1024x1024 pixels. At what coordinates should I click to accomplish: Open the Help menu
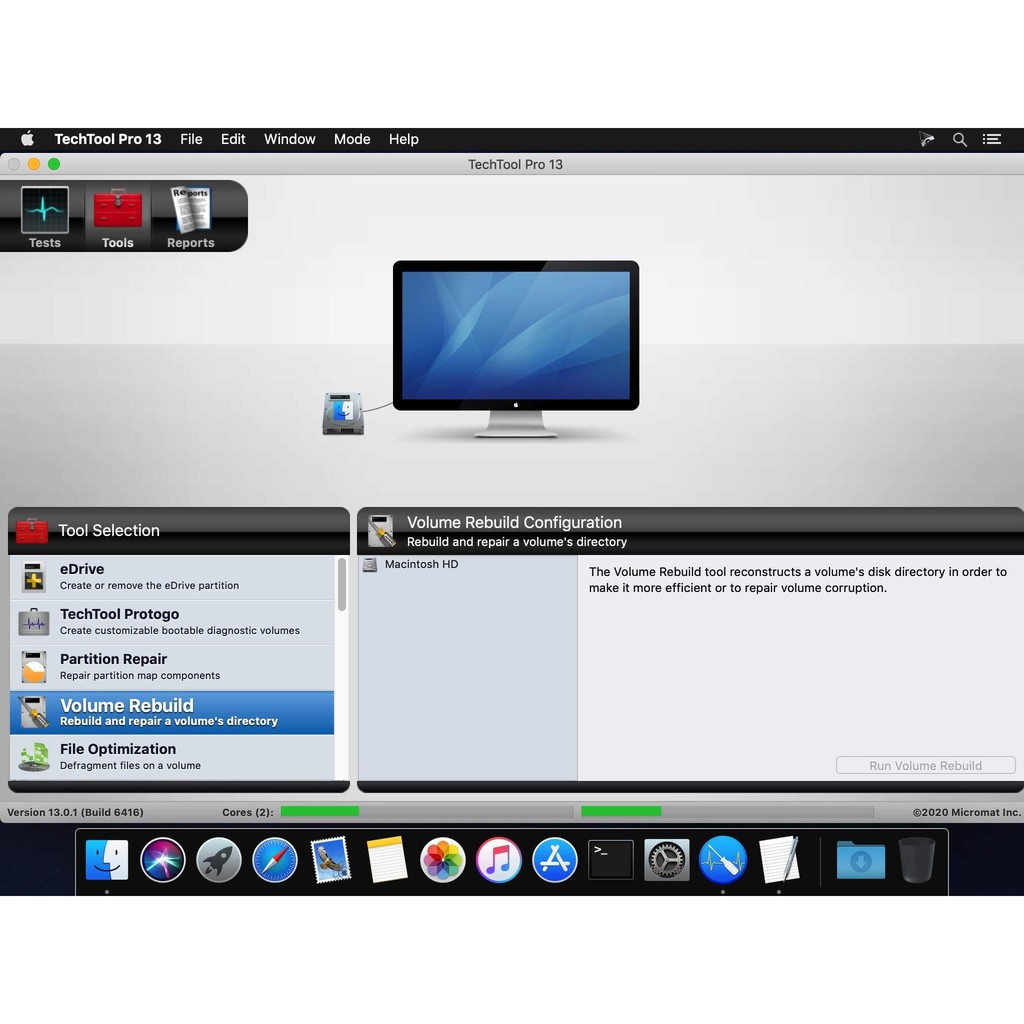(x=404, y=139)
